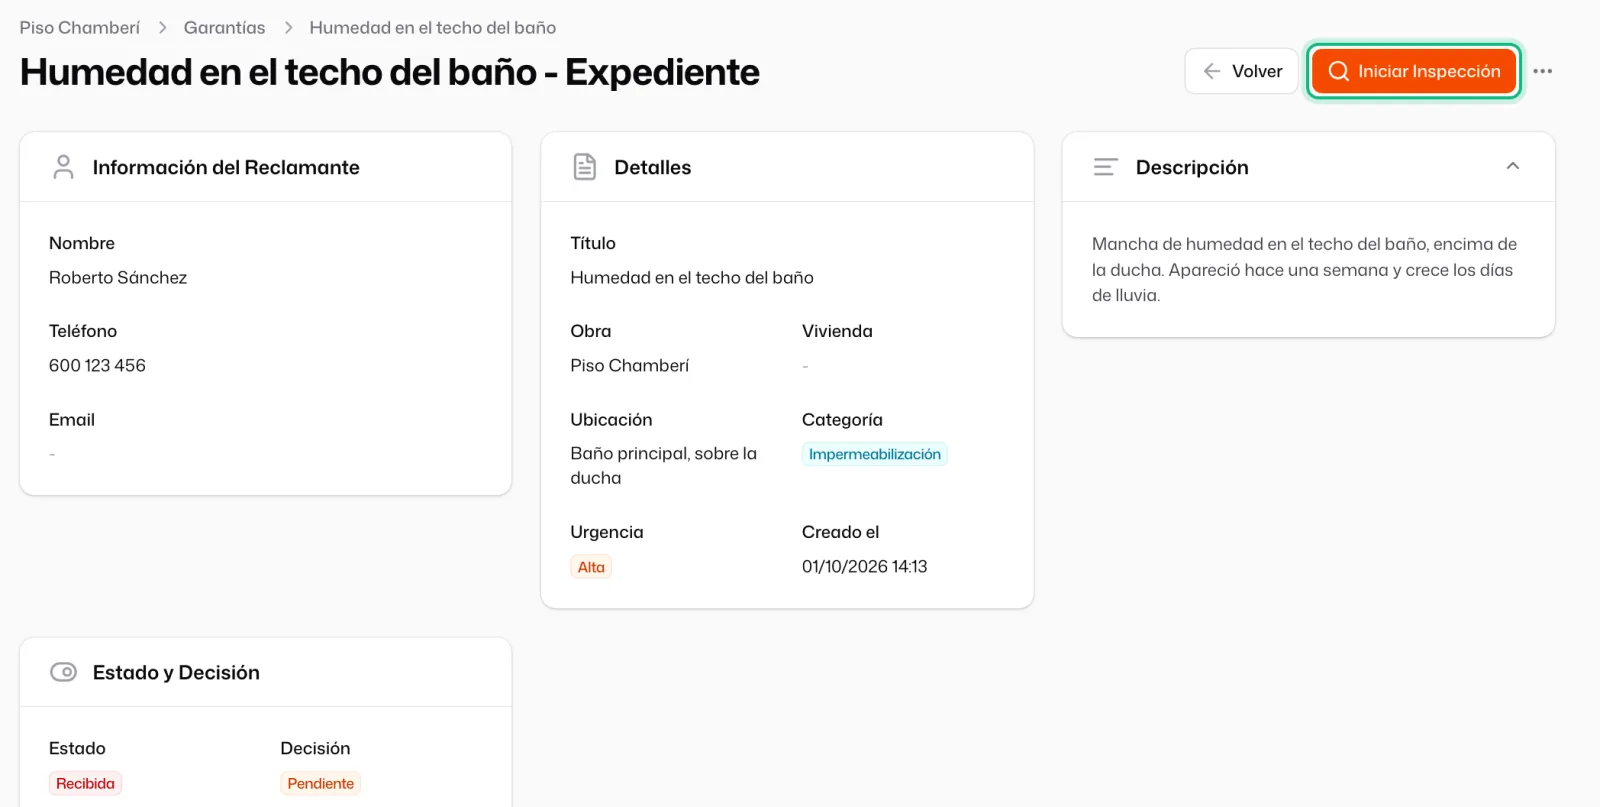This screenshot has height=807, width=1600.
Task: Click the Categoría field label
Action: pos(842,420)
